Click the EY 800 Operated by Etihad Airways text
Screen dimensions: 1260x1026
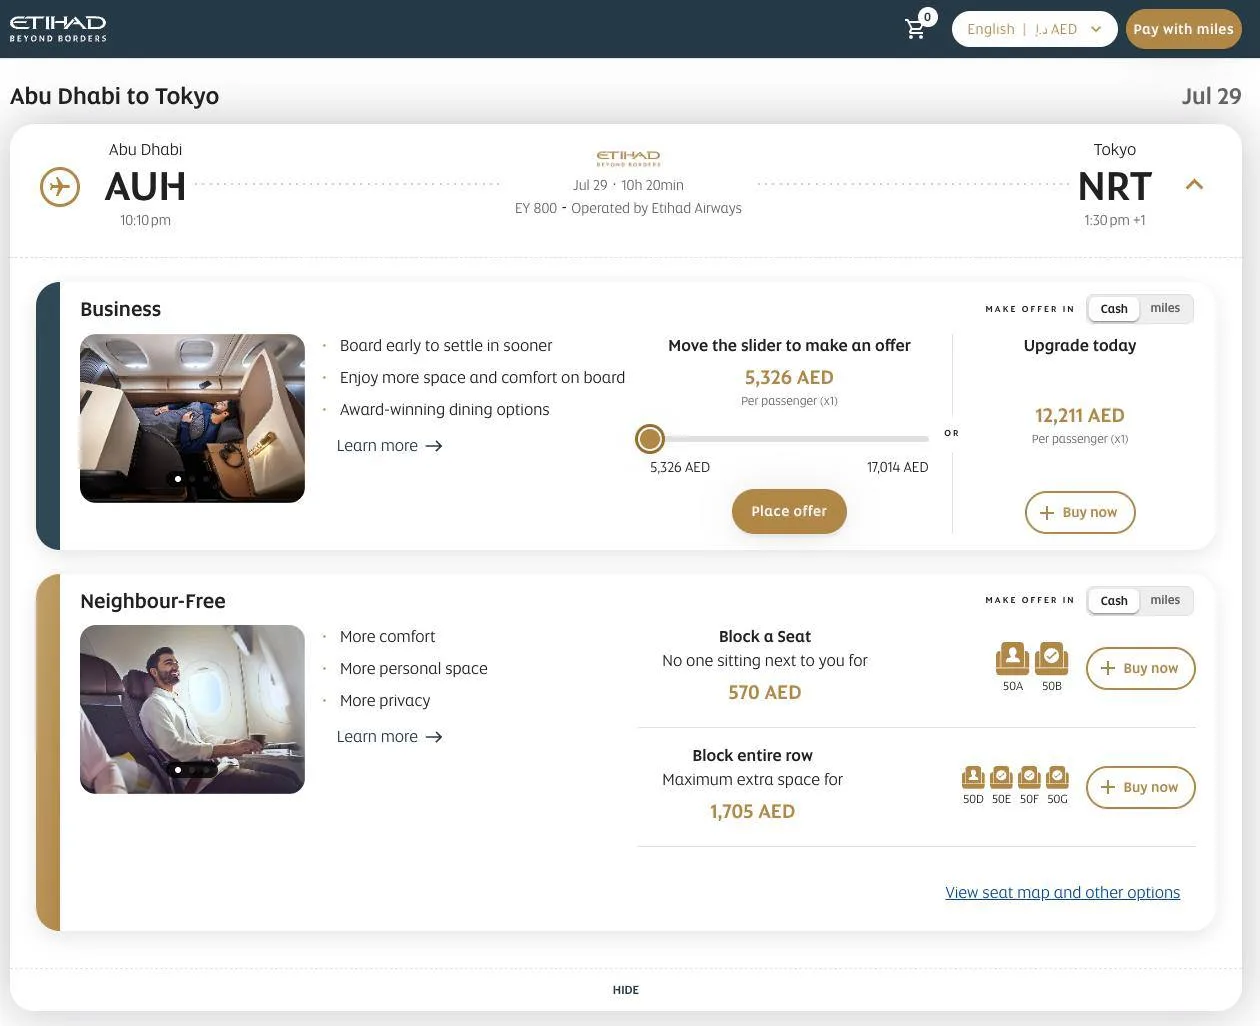[x=628, y=208]
